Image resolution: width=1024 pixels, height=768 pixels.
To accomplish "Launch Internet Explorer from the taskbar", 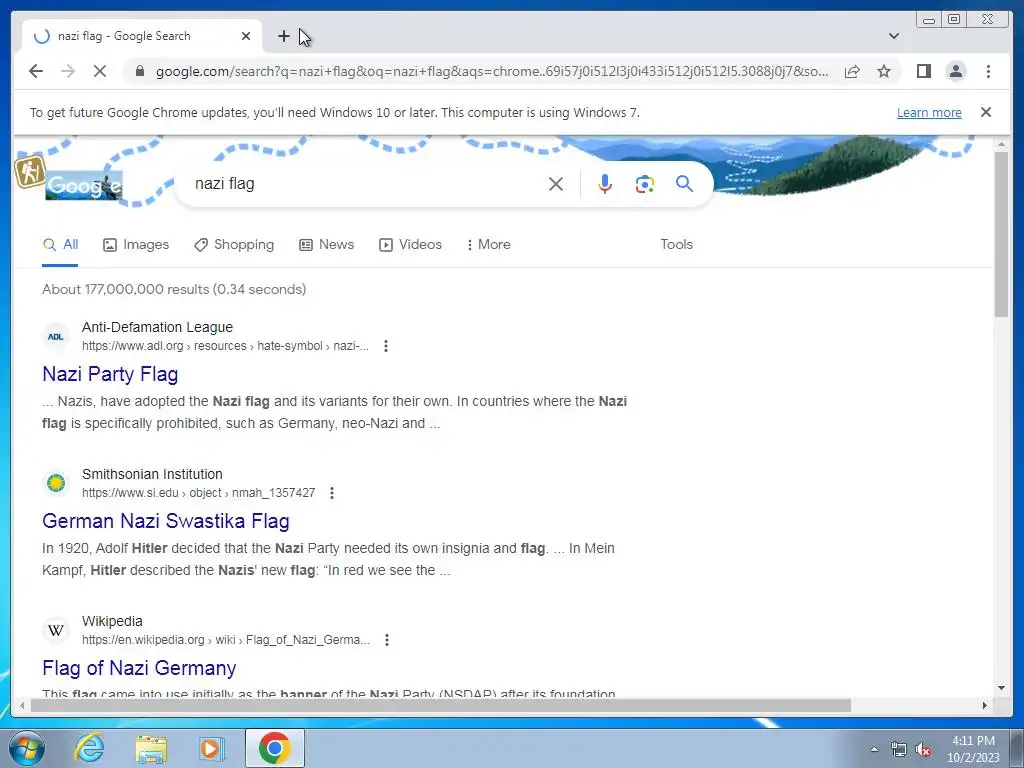I will click(x=89, y=748).
